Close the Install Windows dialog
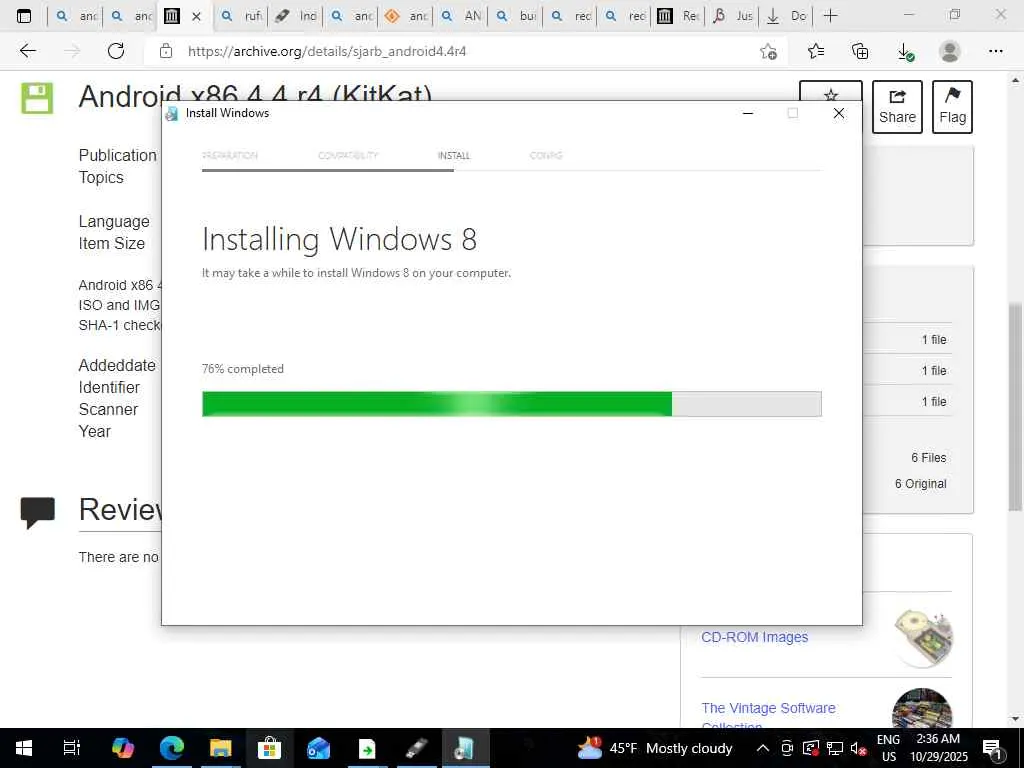The width and height of the screenshot is (1024, 768). 839,114
